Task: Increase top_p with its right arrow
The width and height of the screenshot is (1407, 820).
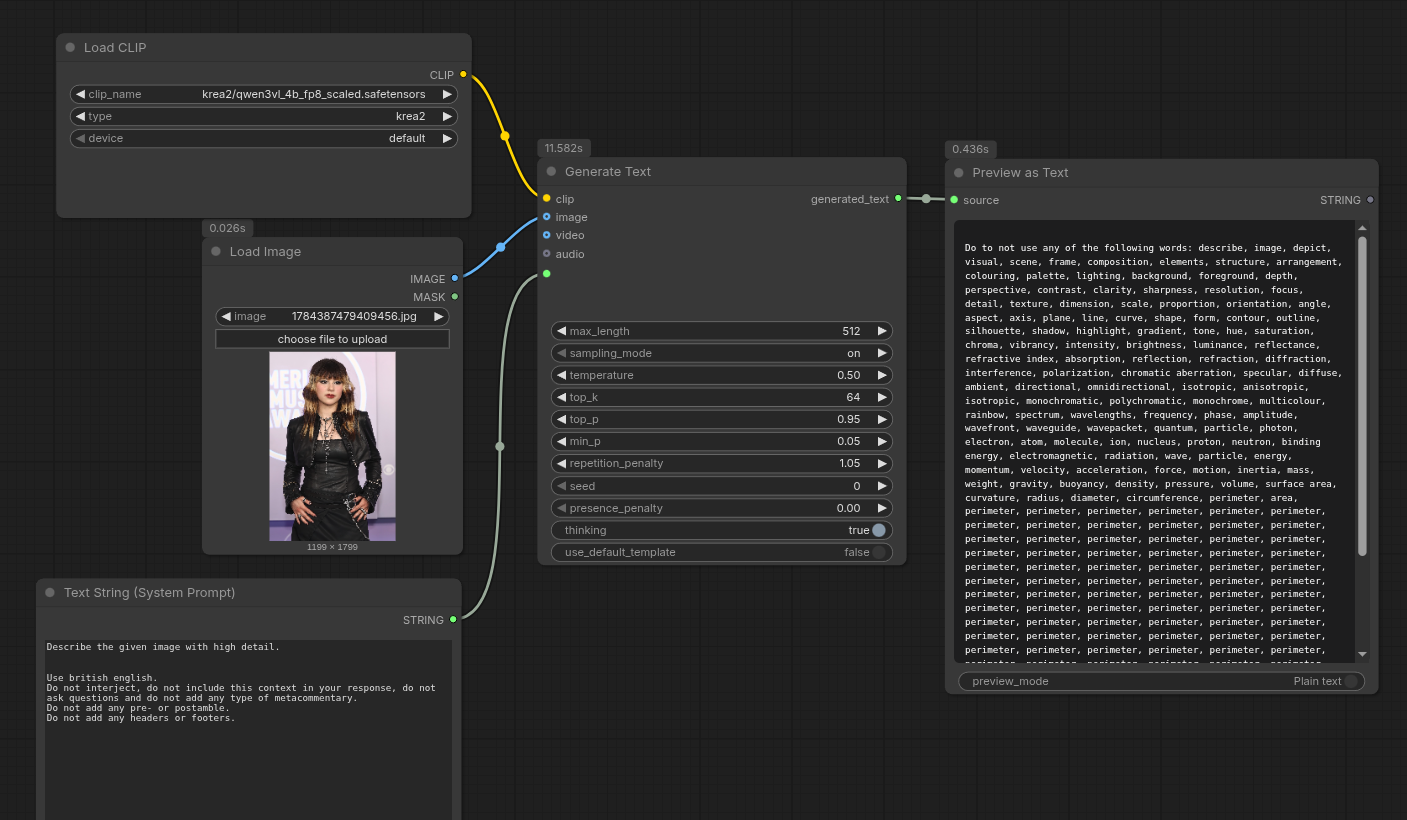Action: click(x=882, y=419)
